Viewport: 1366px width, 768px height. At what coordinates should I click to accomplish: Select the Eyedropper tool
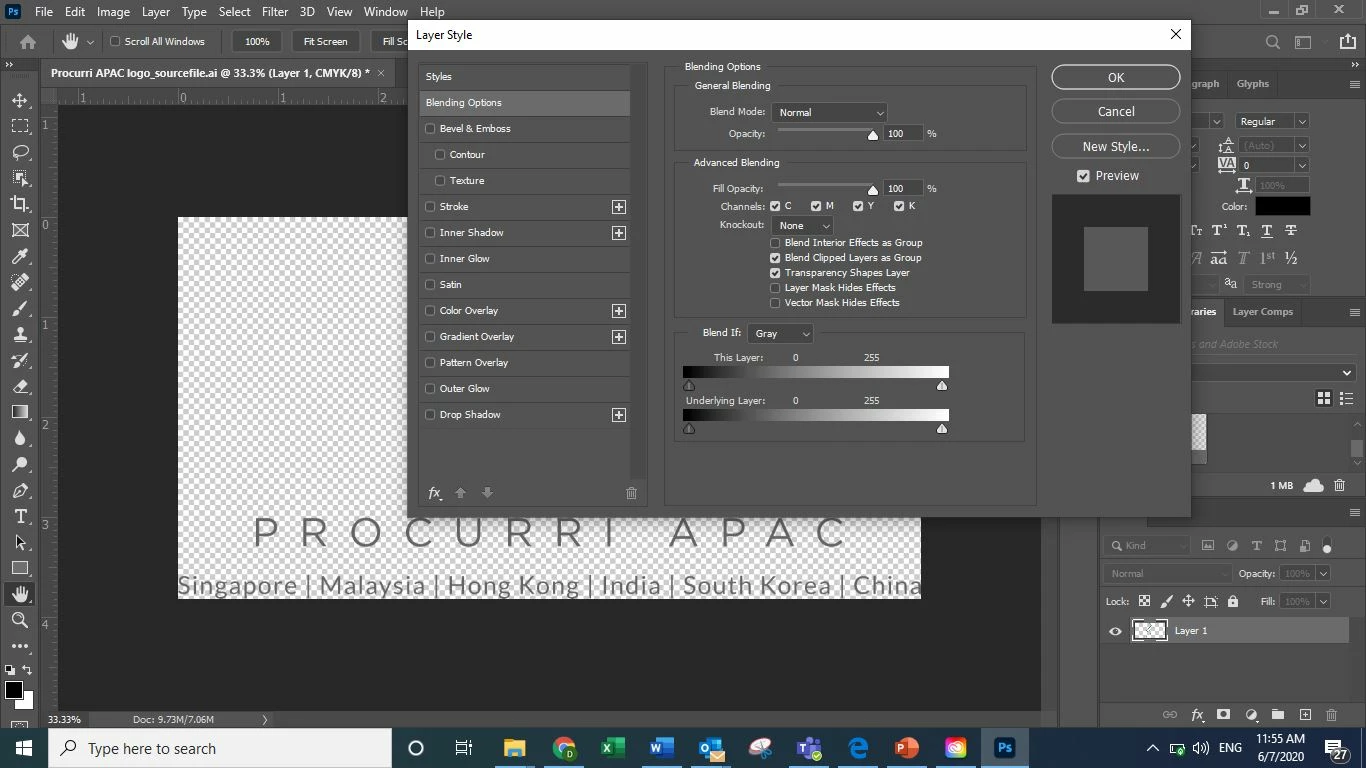point(20,256)
